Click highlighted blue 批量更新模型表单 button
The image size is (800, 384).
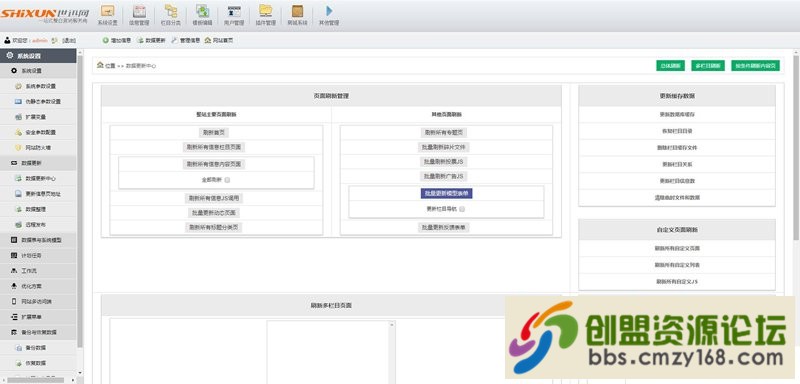point(446,193)
